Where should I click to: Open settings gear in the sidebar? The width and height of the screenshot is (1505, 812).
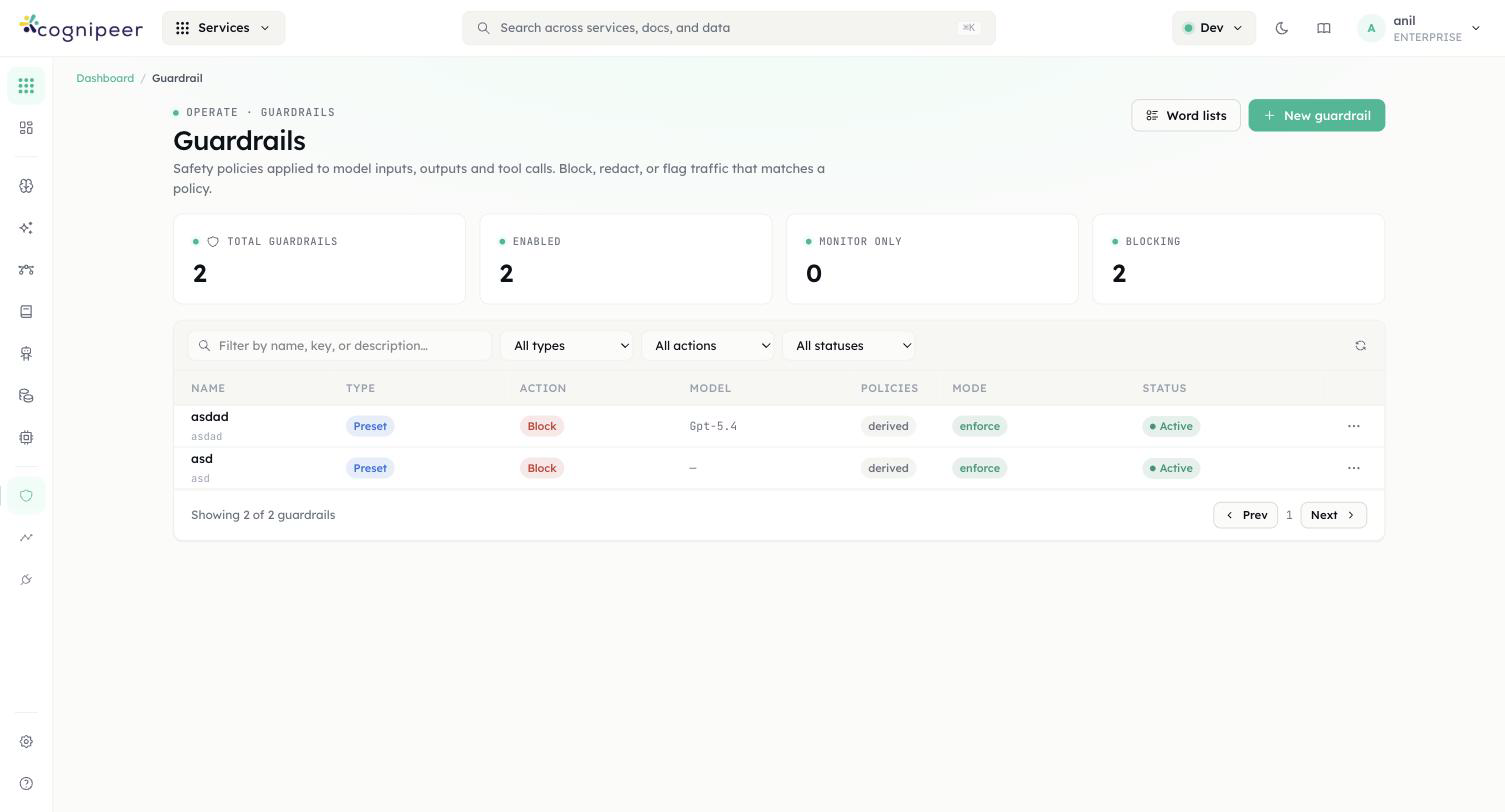[26, 742]
